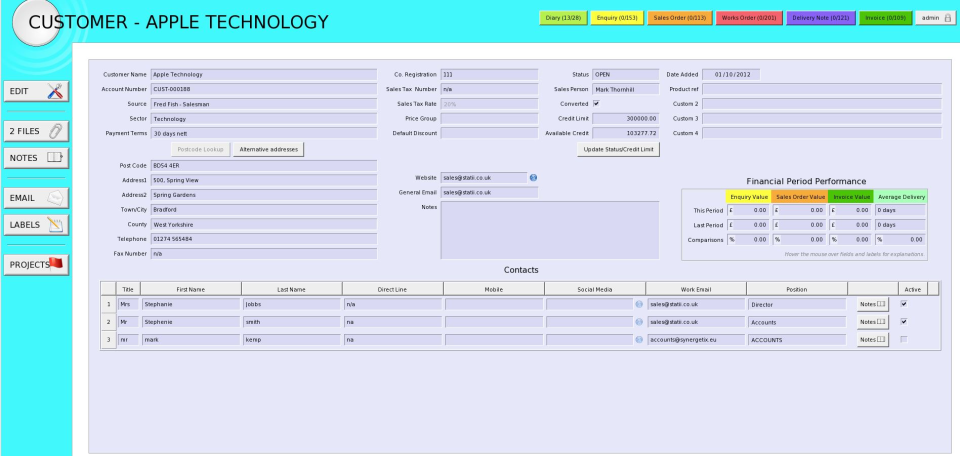Select contact row number 1
This screenshot has height=456, width=960.
click(109, 304)
